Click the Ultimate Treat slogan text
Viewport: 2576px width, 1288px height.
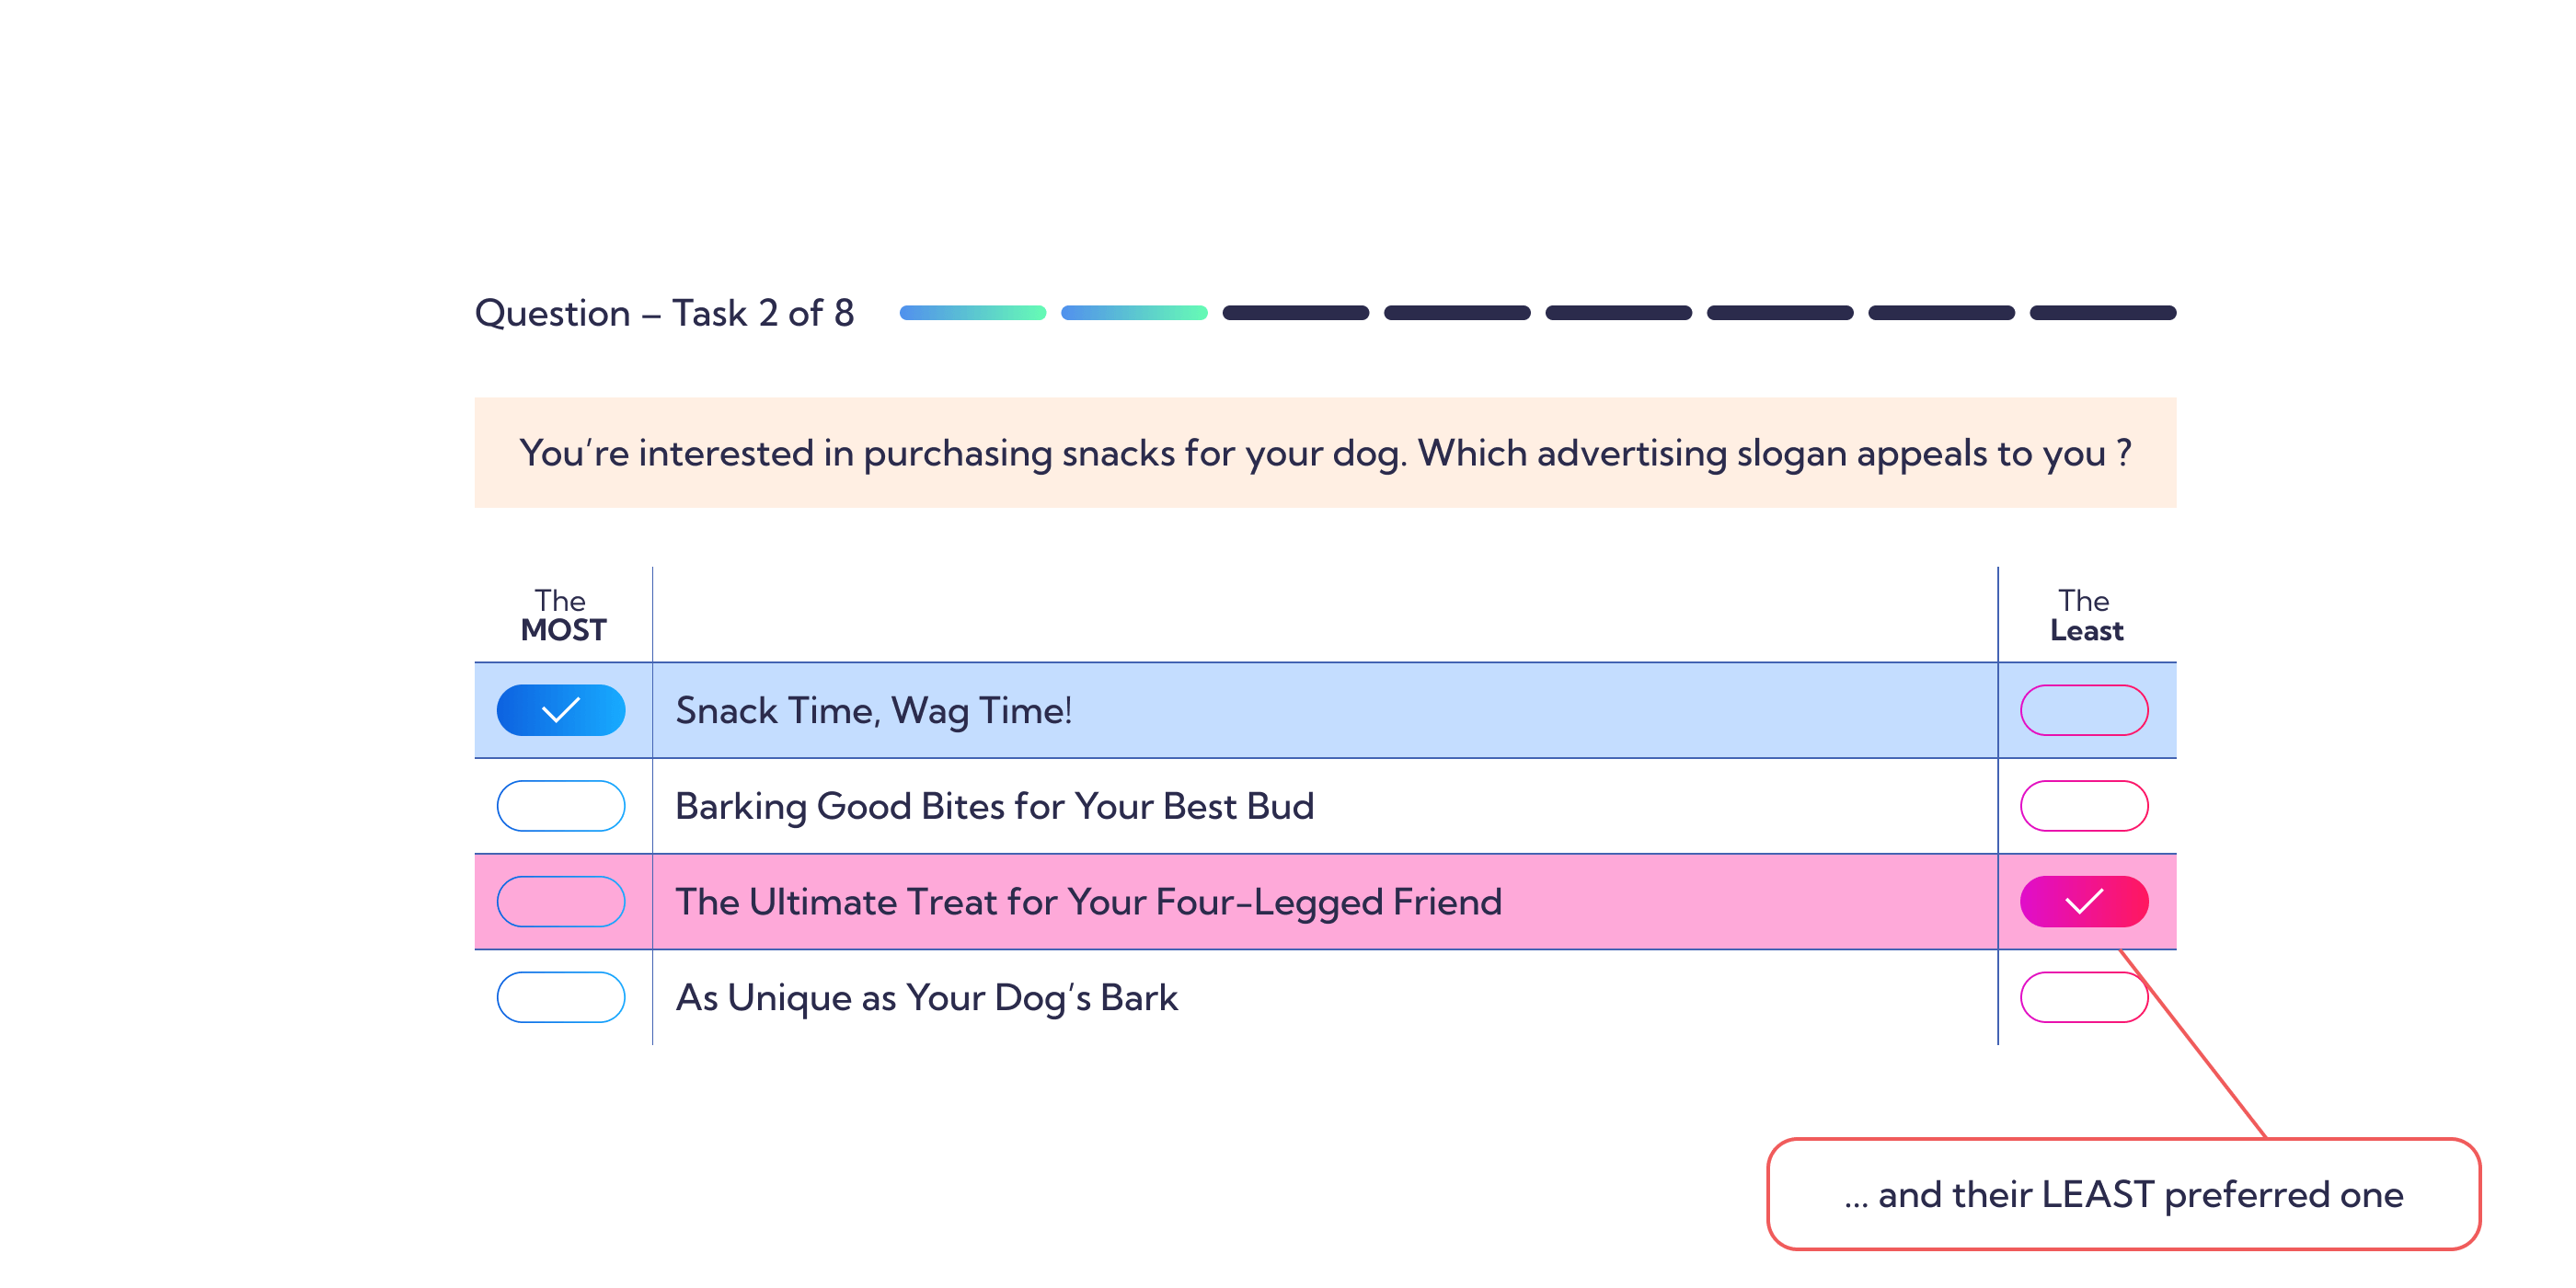coord(1088,902)
